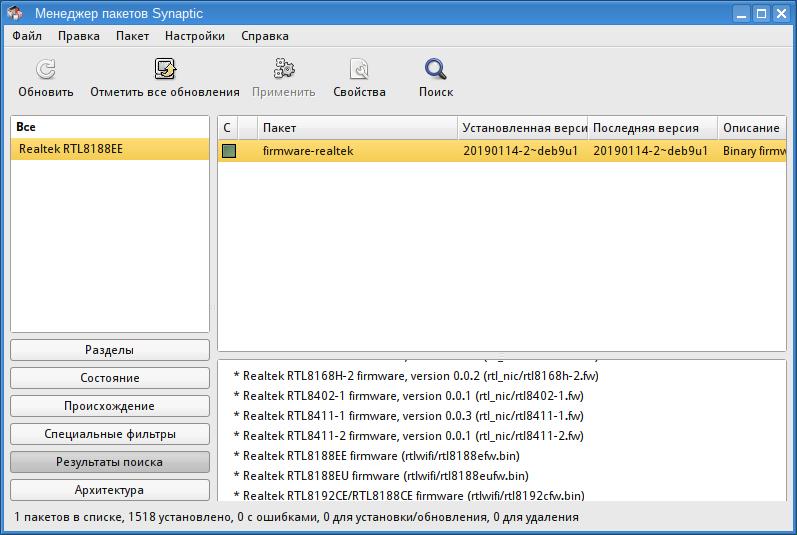Sort by Установленная версия column header
This screenshot has height=535, width=797.
[523, 128]
